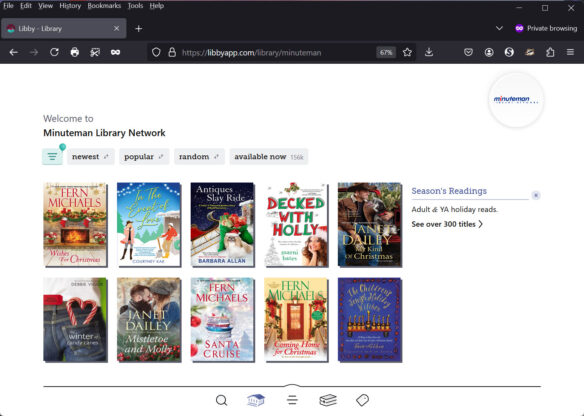Click the available now filter button
The height and width of the screenshot is (416, 584).
[269, 157]
